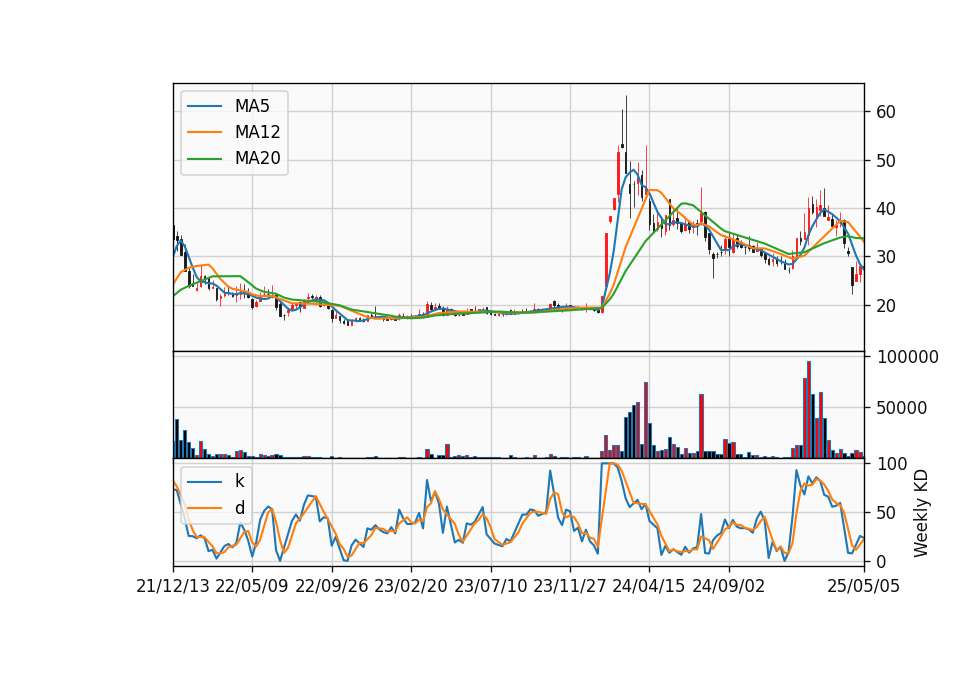Click the 23/11/27 date tick label
This screenshot has height=690, width=960.
[570, 587]
